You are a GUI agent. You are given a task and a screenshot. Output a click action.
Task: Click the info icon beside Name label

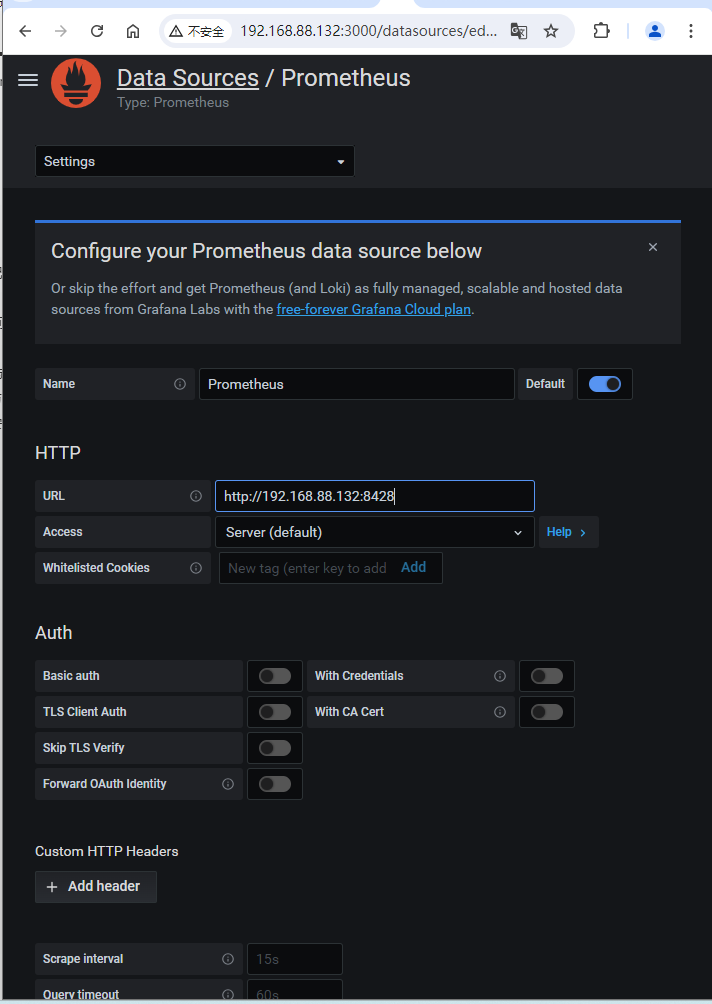(180, 384)
